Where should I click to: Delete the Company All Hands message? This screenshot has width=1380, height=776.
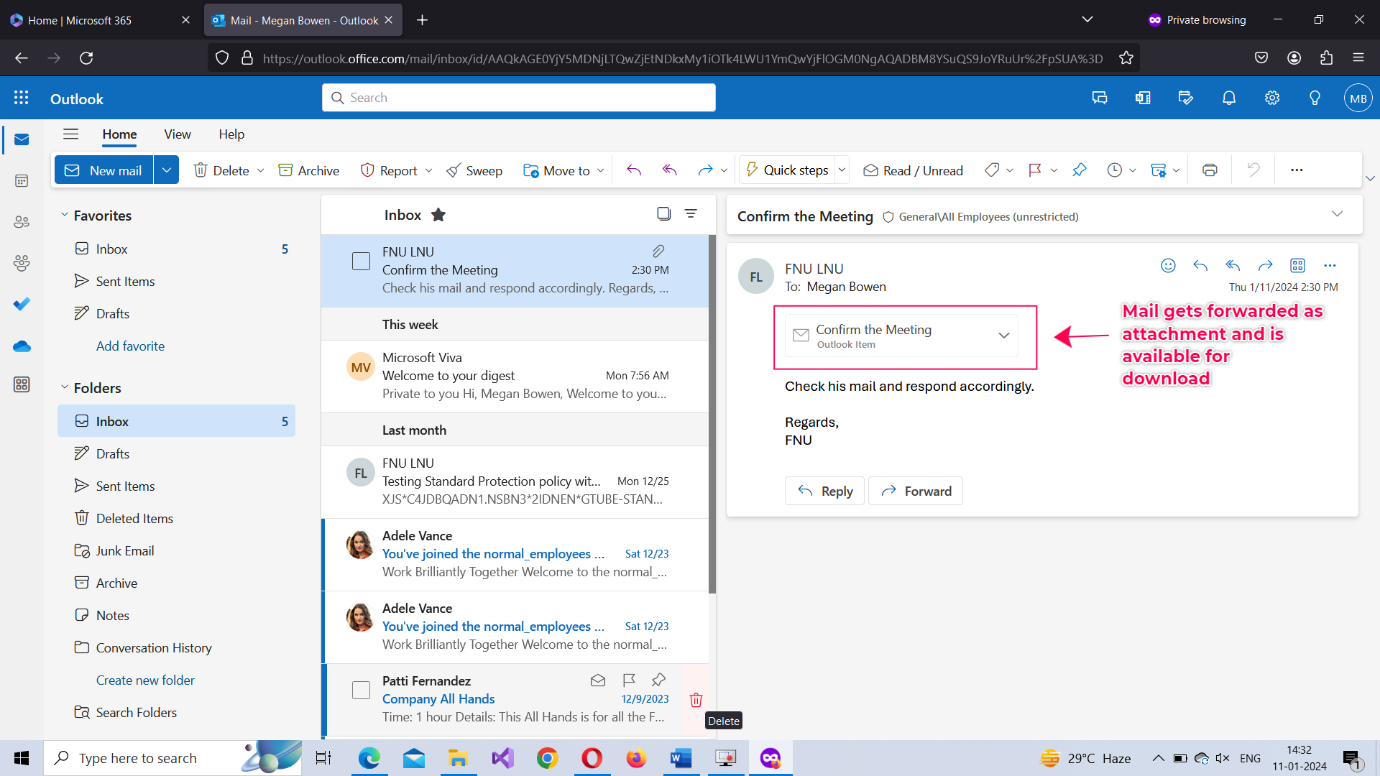(696, 700)
